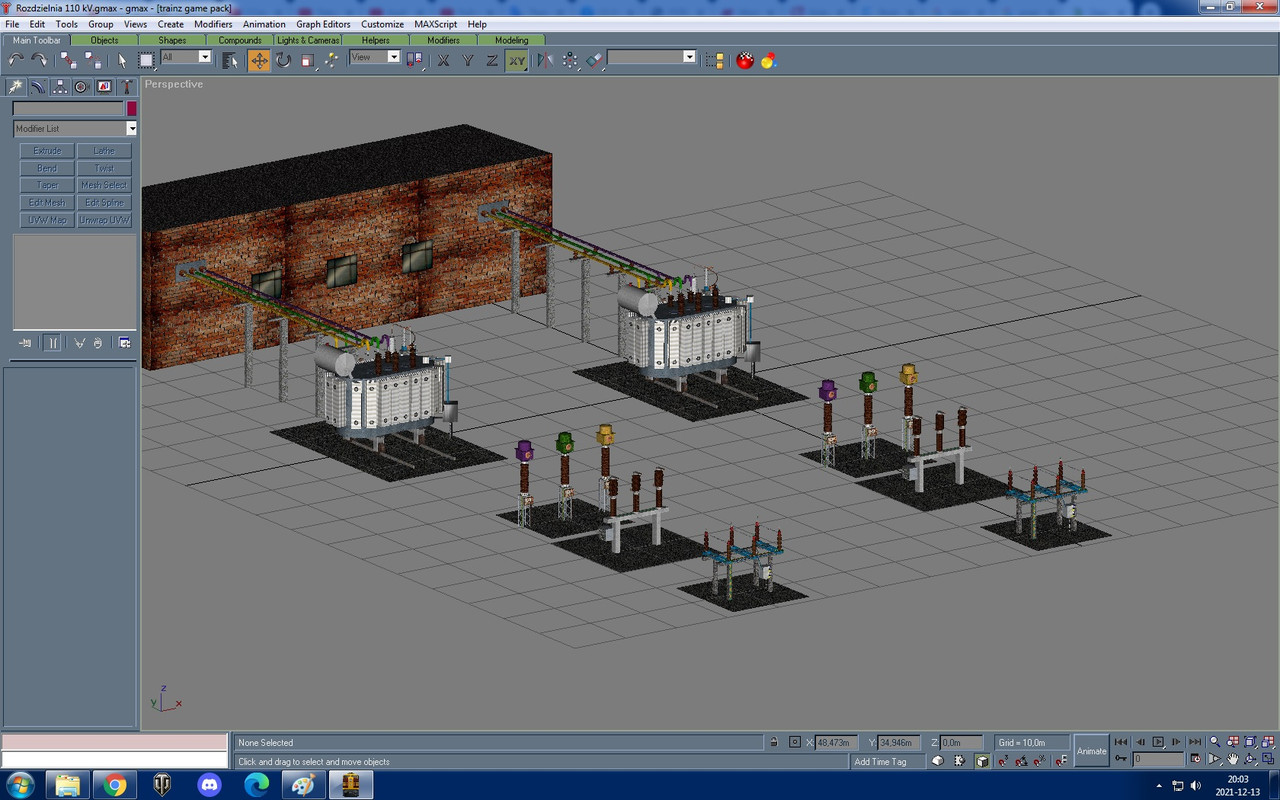Activate the Select and Link tool
1280x800 pixels.
68,60
